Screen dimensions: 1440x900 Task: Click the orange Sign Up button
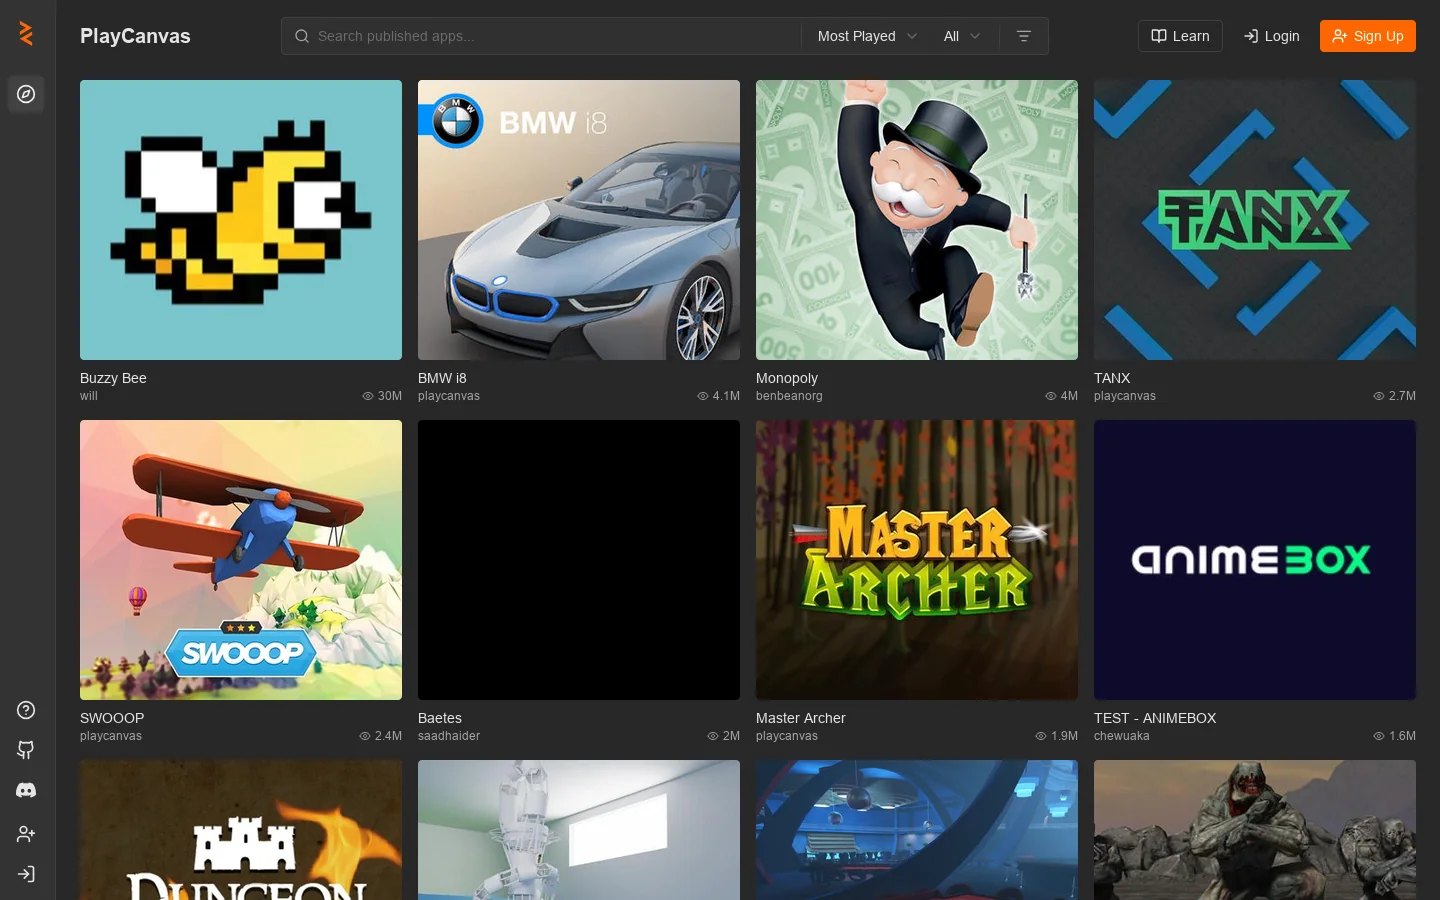pos(1367,36)
